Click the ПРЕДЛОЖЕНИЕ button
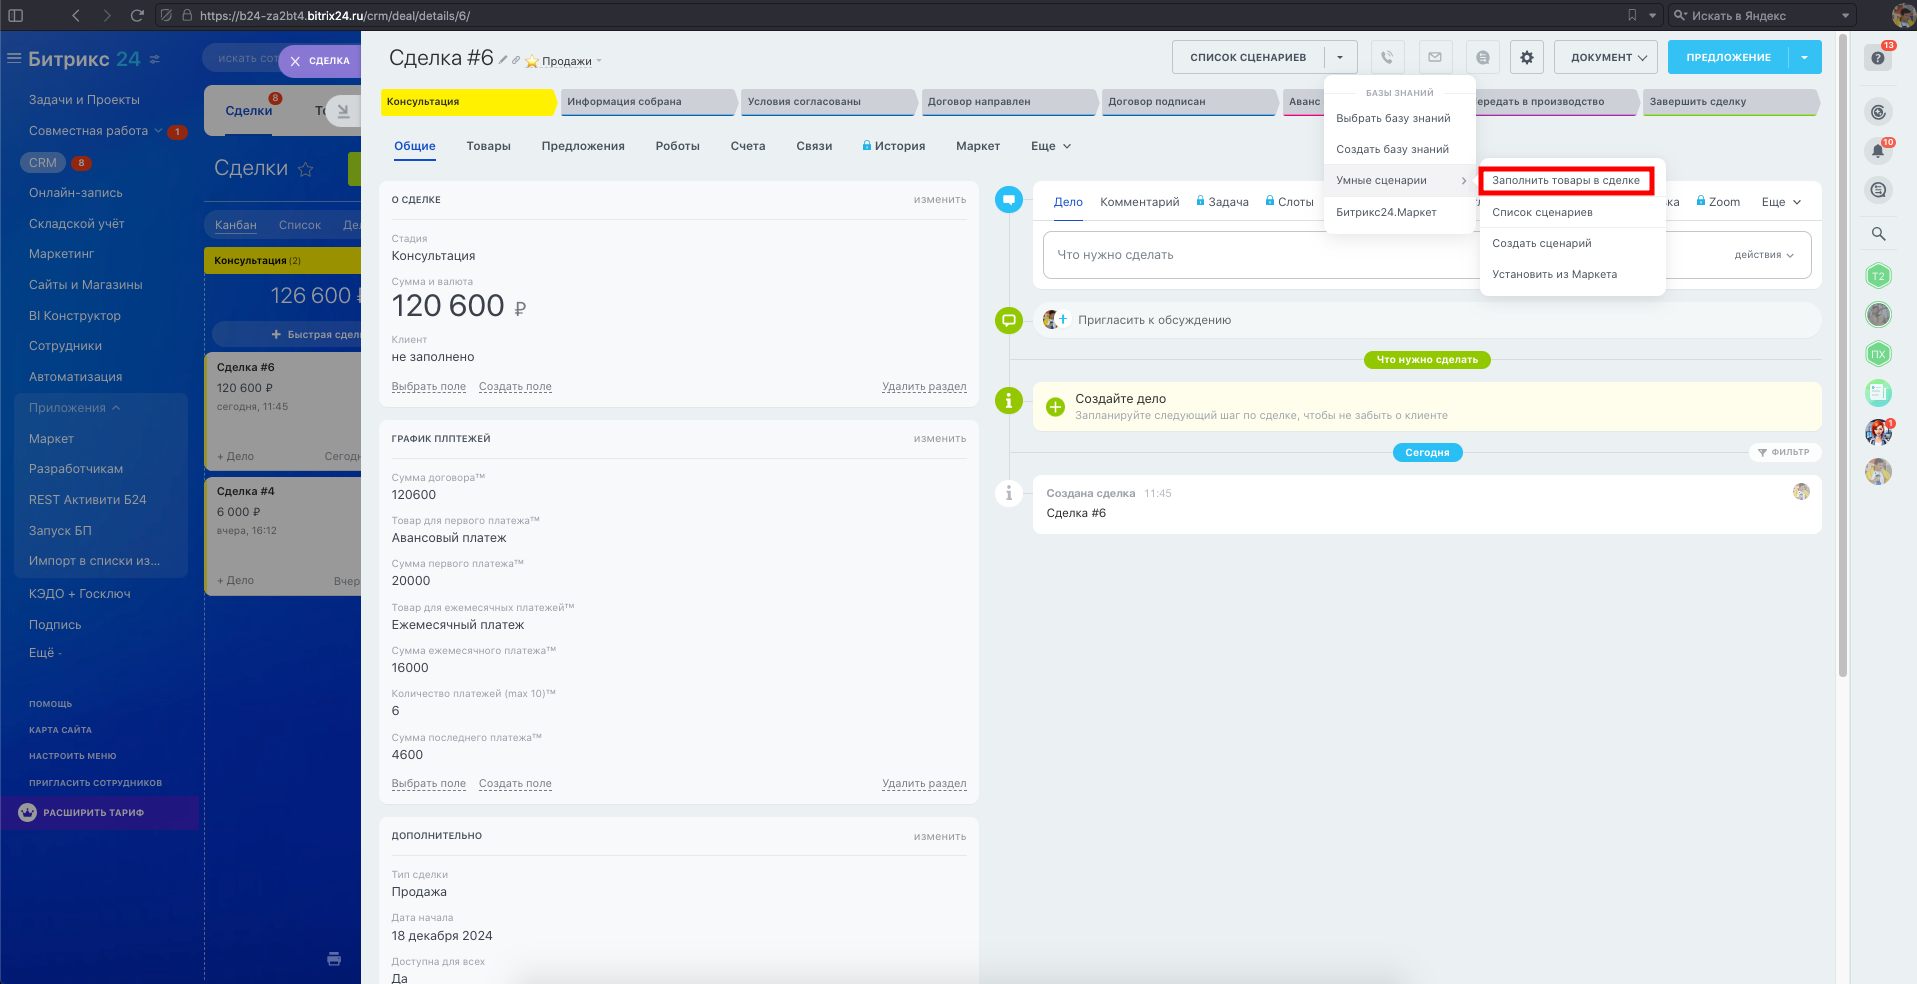This screenshot has height=984, width=1917. click(1728, 57)
